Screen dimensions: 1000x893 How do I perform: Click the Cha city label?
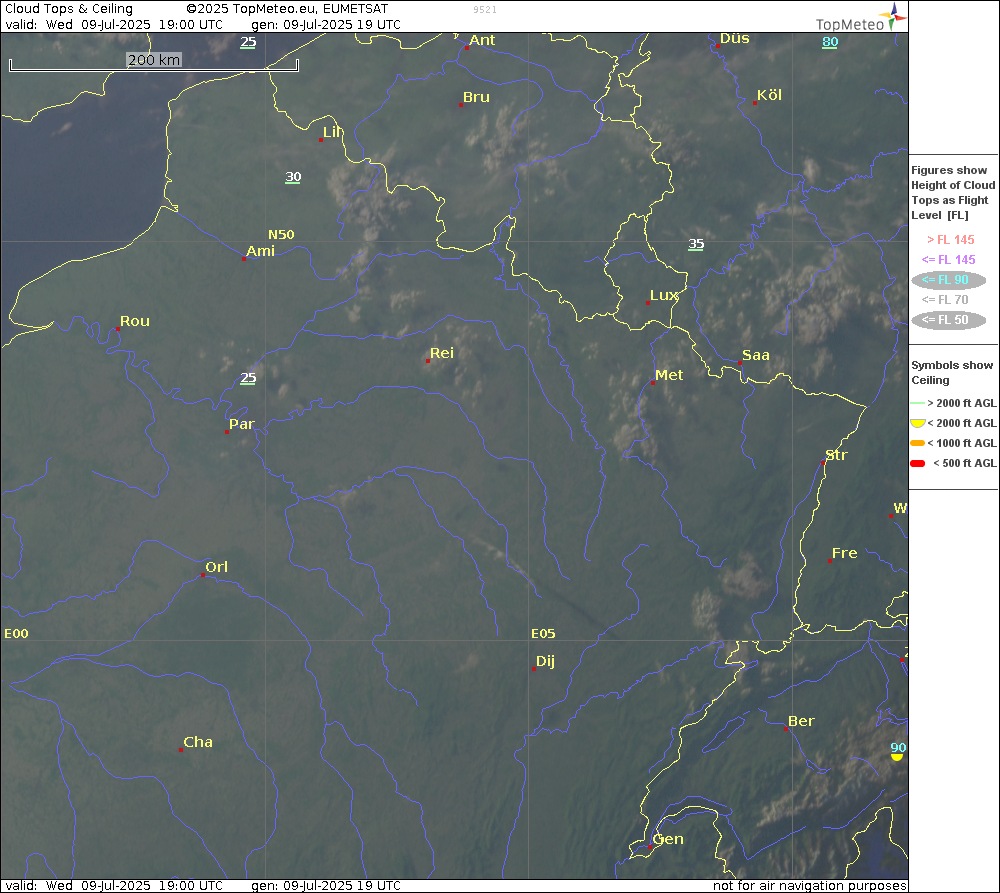tap(198, 742)
